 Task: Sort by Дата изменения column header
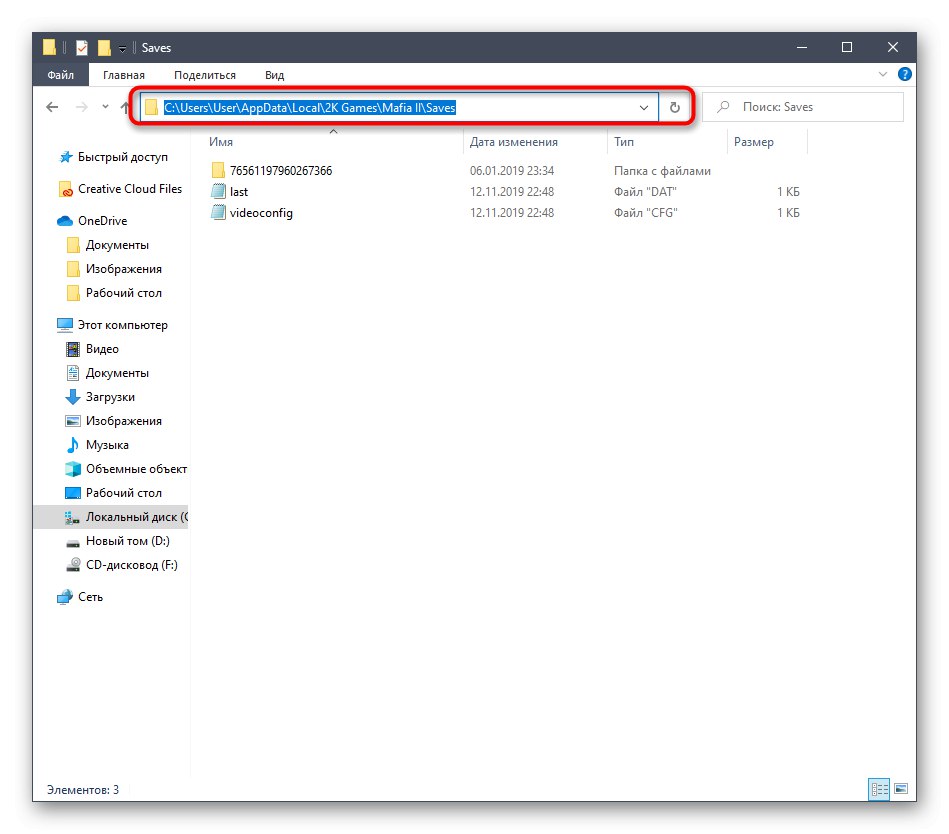pyautogui.click(x=514, y=142)
